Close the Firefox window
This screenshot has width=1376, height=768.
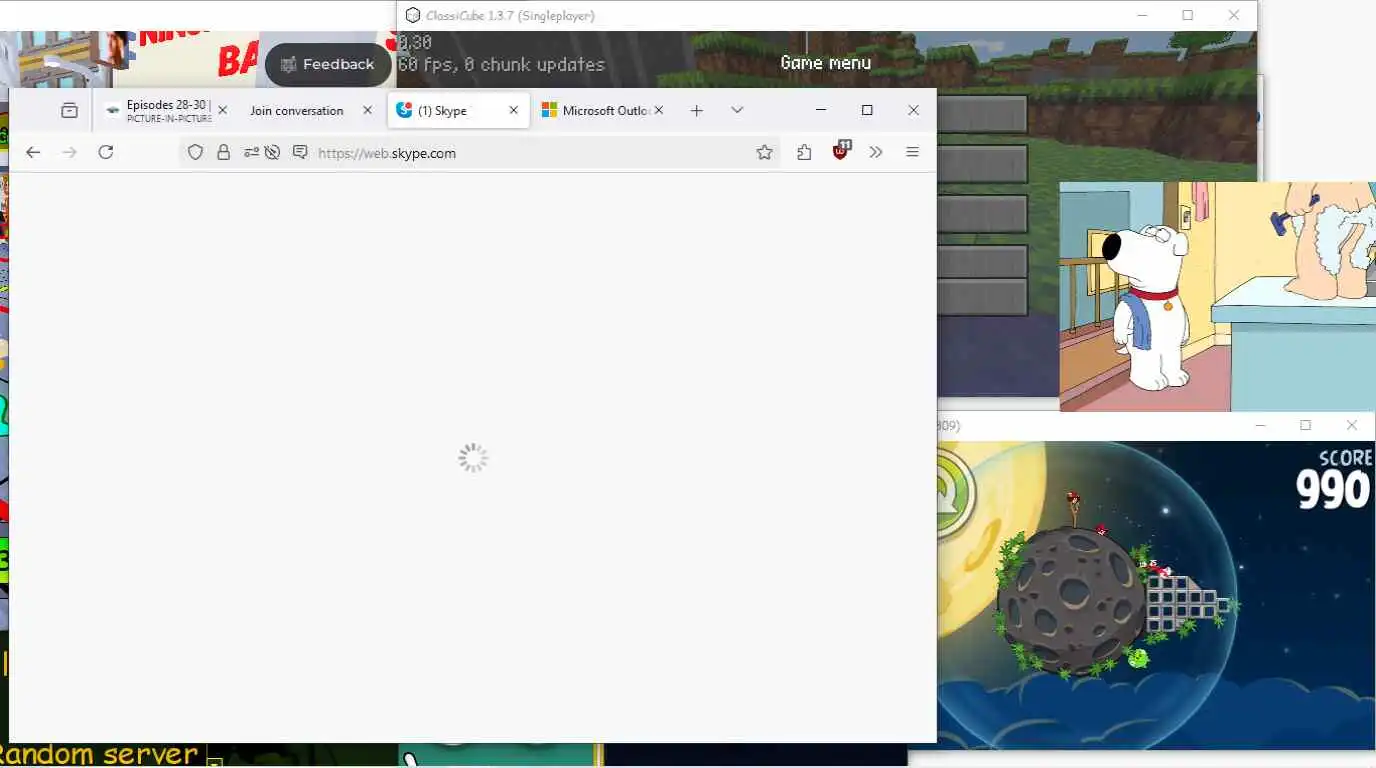click(x=913, y=110)
